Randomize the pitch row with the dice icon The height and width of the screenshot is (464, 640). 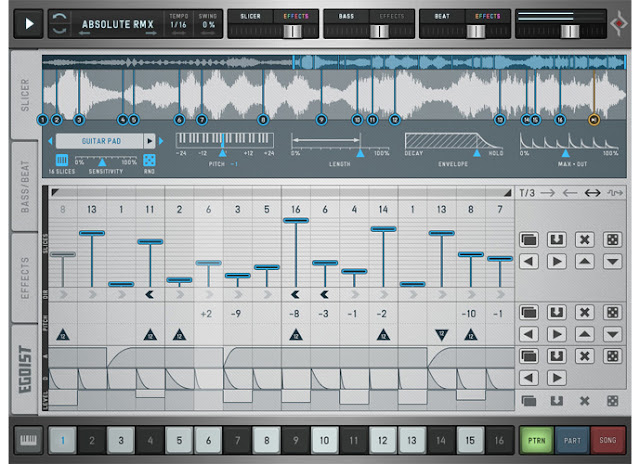click(612, 313)
